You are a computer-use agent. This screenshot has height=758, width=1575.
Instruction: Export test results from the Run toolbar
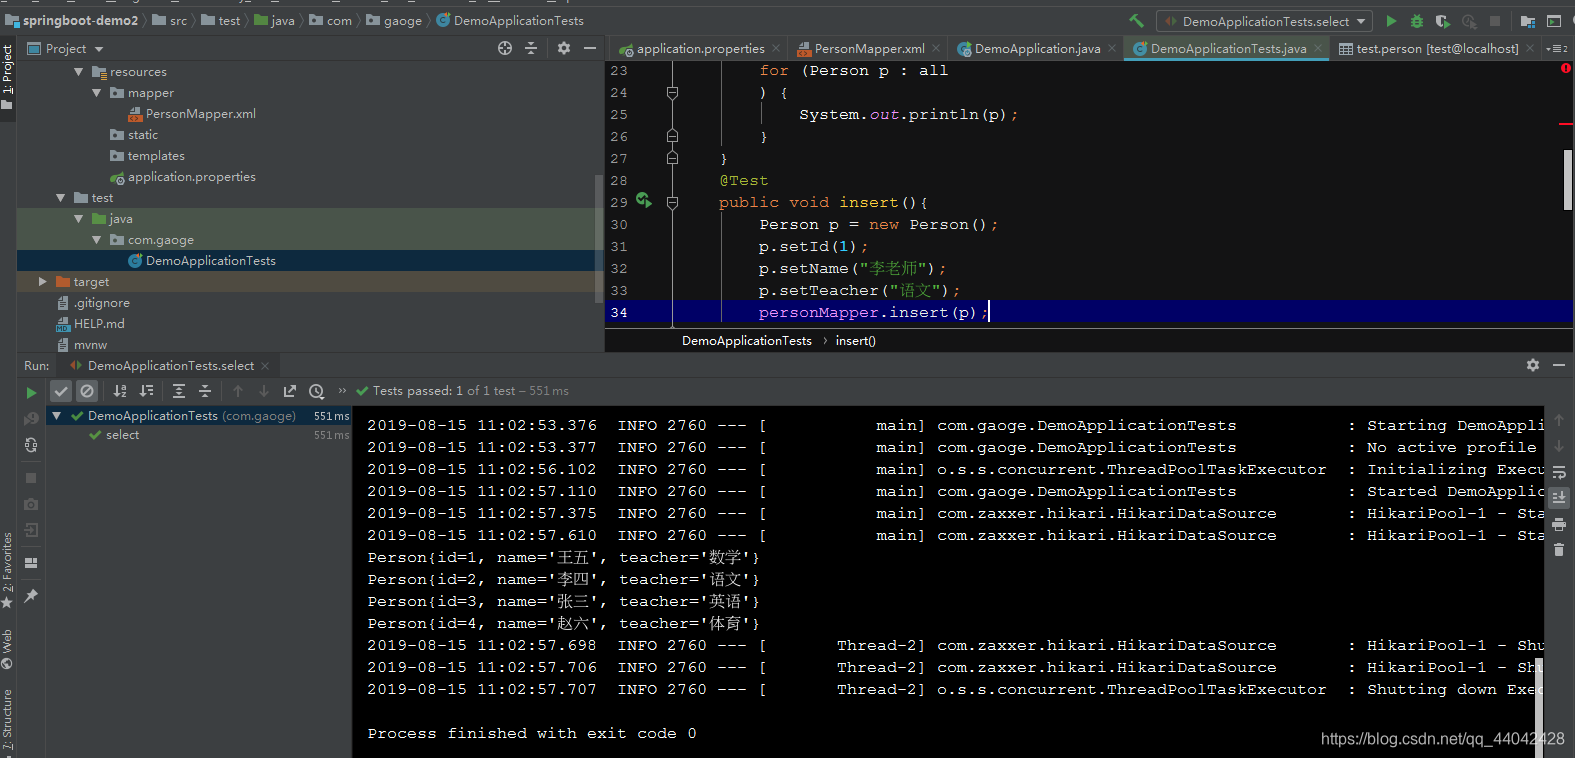click(x=290, y=391)
